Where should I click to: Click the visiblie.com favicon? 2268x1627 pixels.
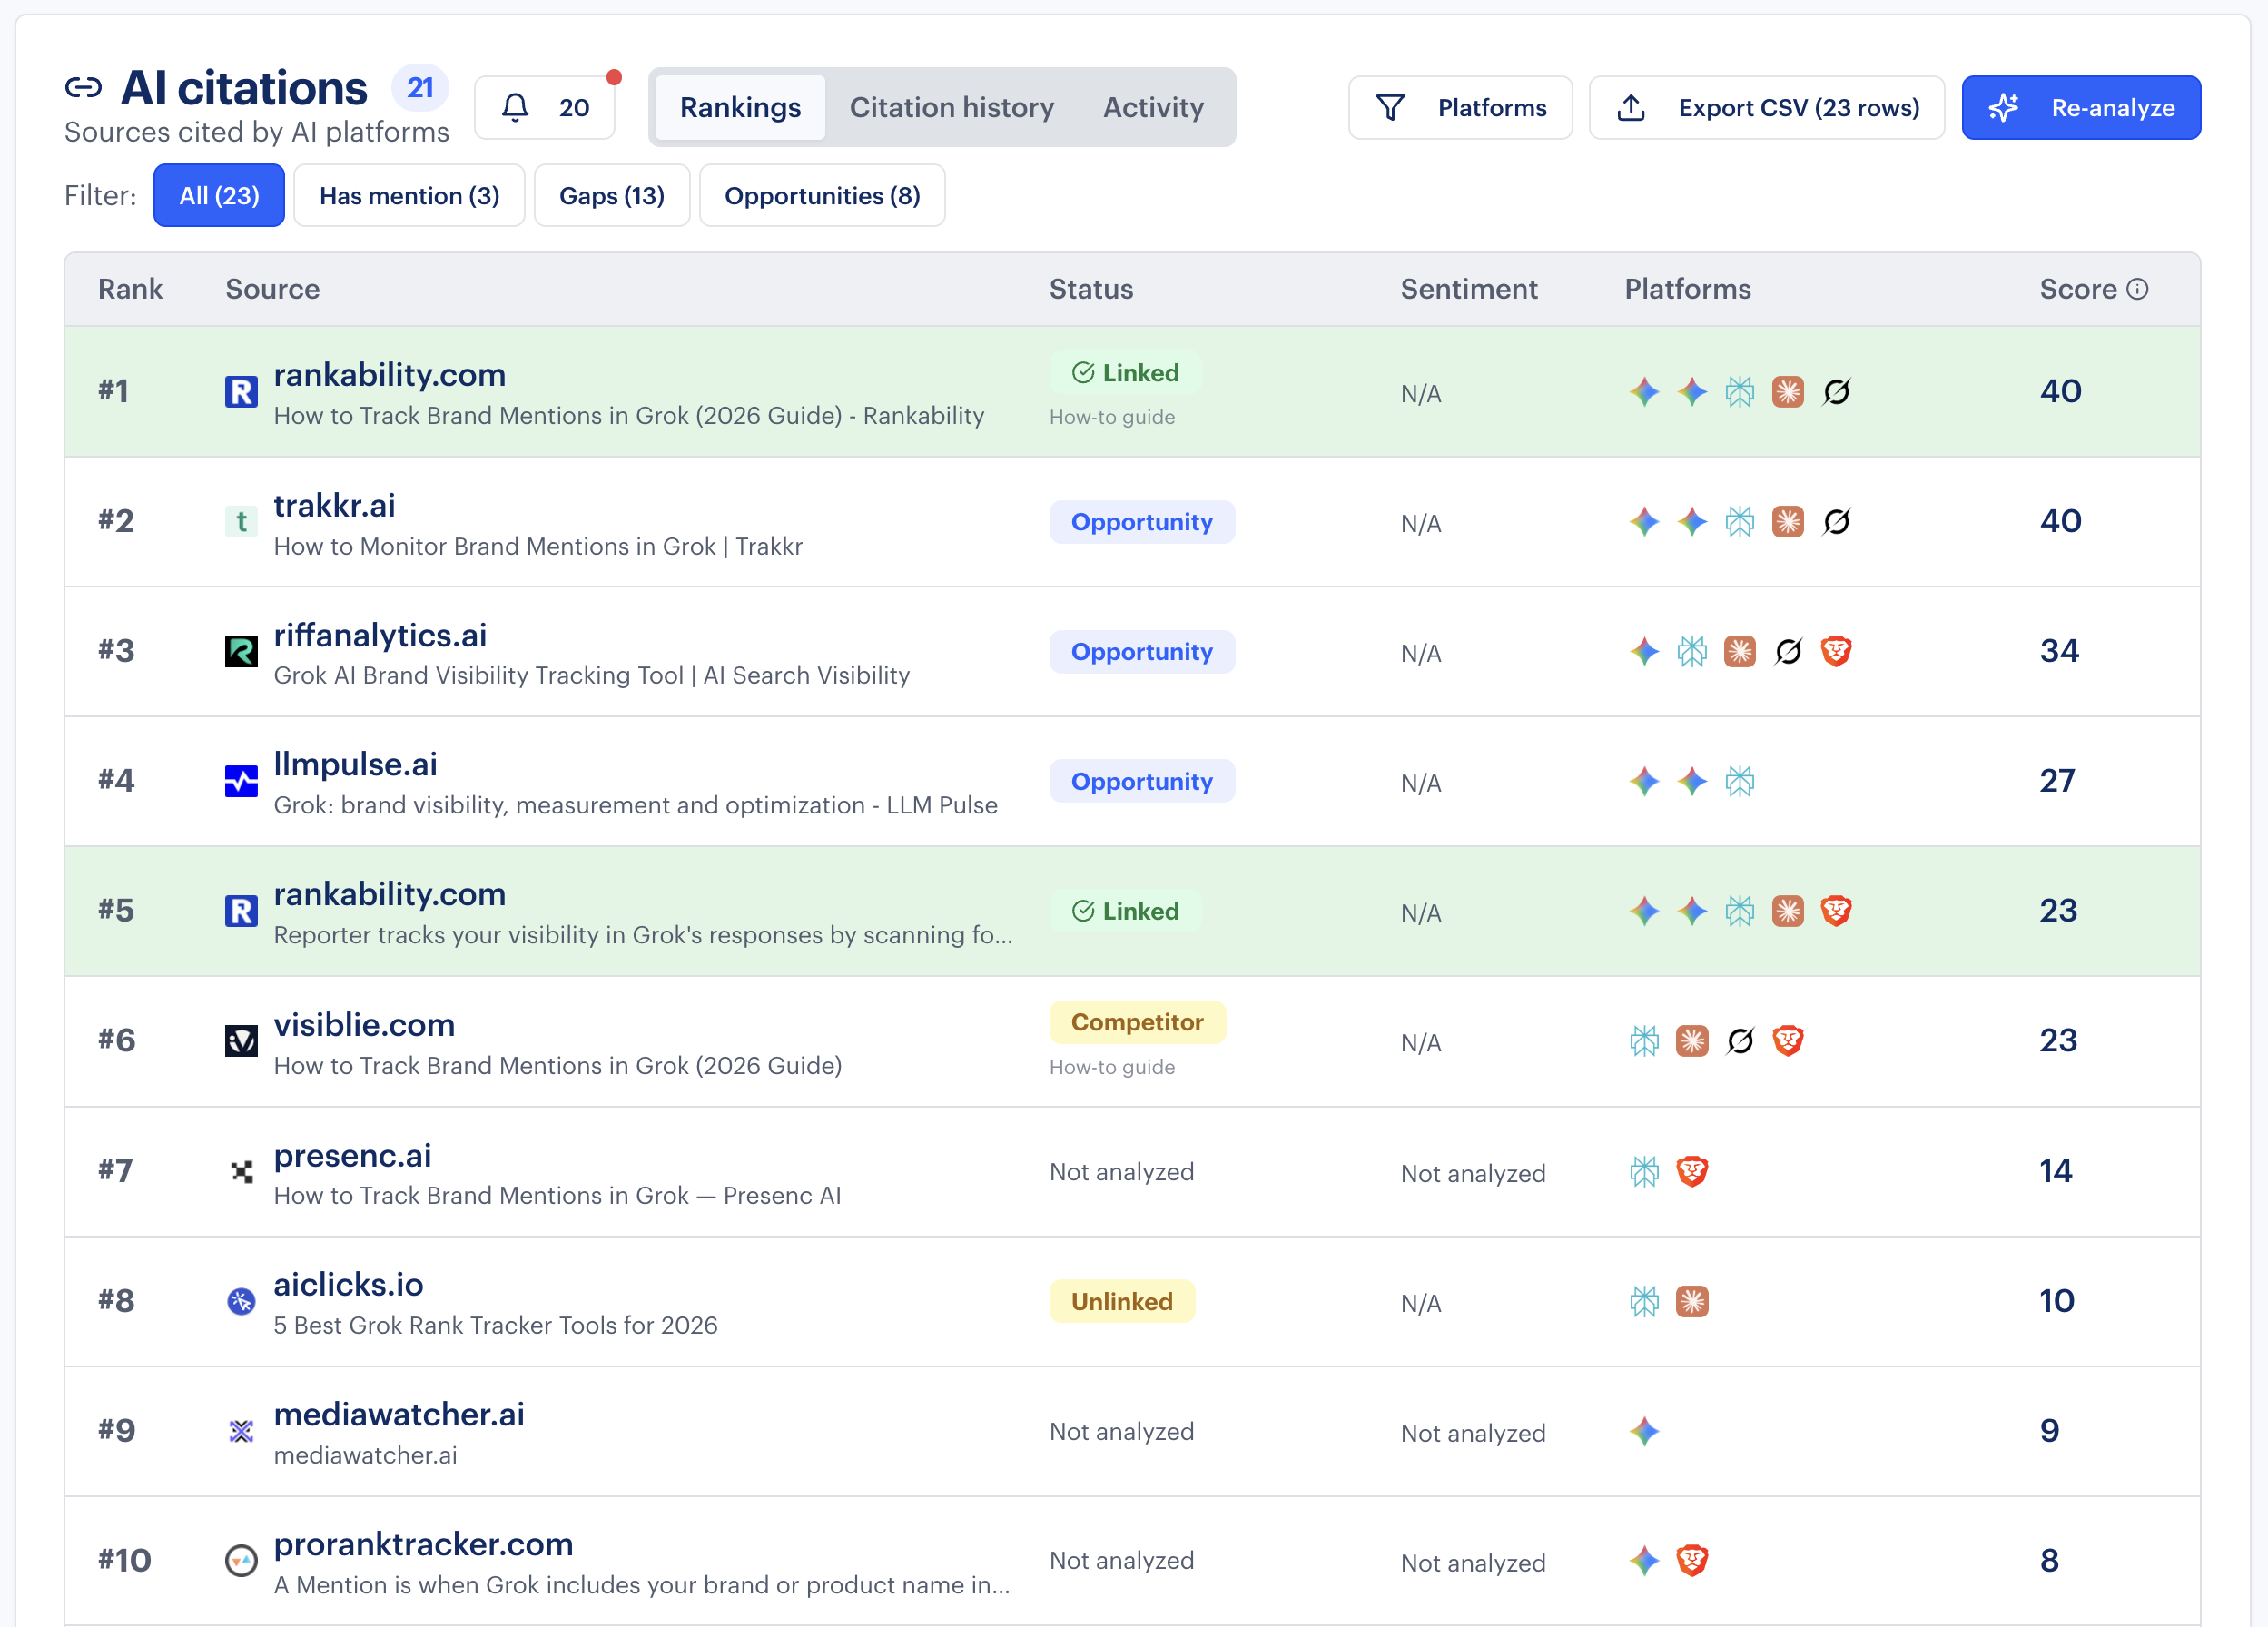point(241,1041)
